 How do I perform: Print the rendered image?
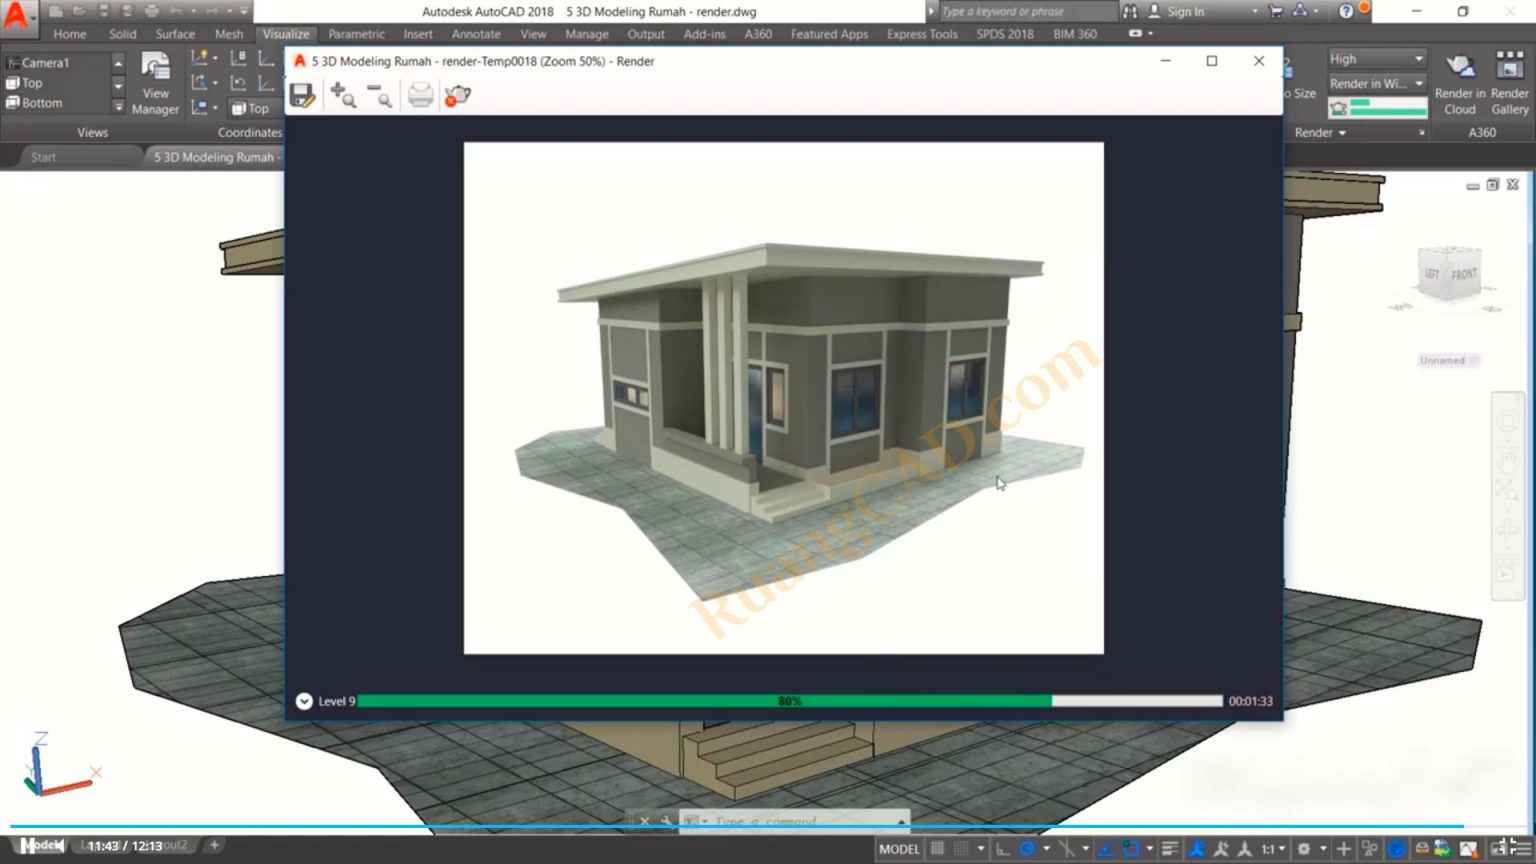point(421,95)
